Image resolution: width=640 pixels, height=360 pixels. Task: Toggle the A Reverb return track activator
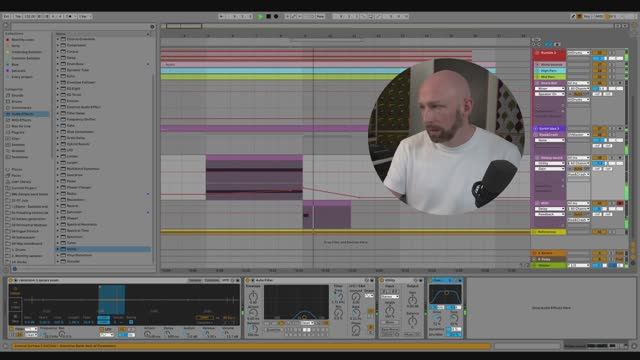[599, 253]
